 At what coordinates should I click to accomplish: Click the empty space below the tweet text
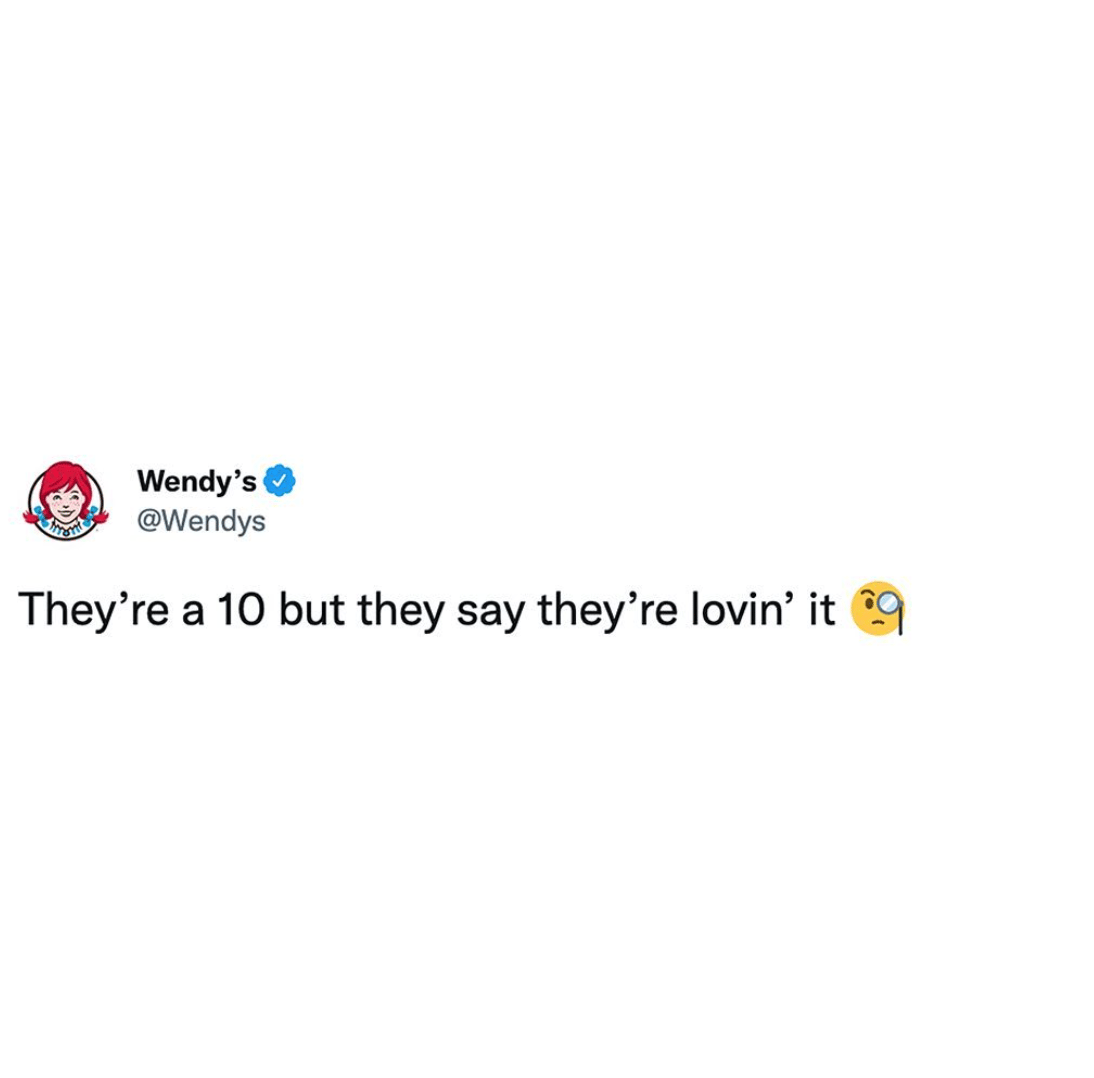coord(547,858)
